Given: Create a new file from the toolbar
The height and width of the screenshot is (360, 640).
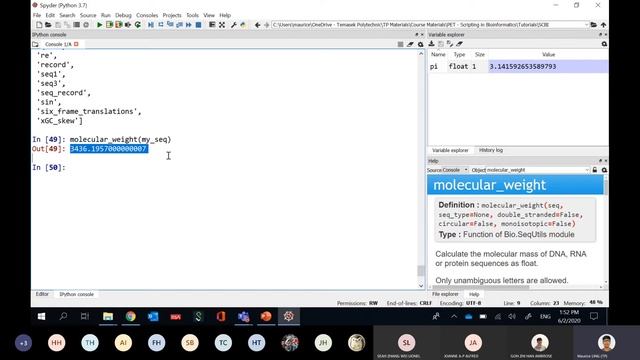Looking at the screenshot, I should [x=39, y=25].
